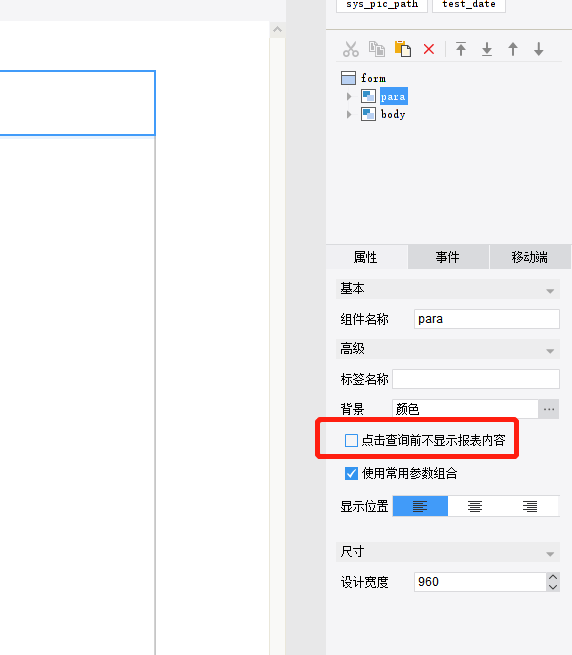This screenshot has height=655, width=572.
Task: Delete component with red X icon
Action: pyautogui.click(x=429, y=49)
